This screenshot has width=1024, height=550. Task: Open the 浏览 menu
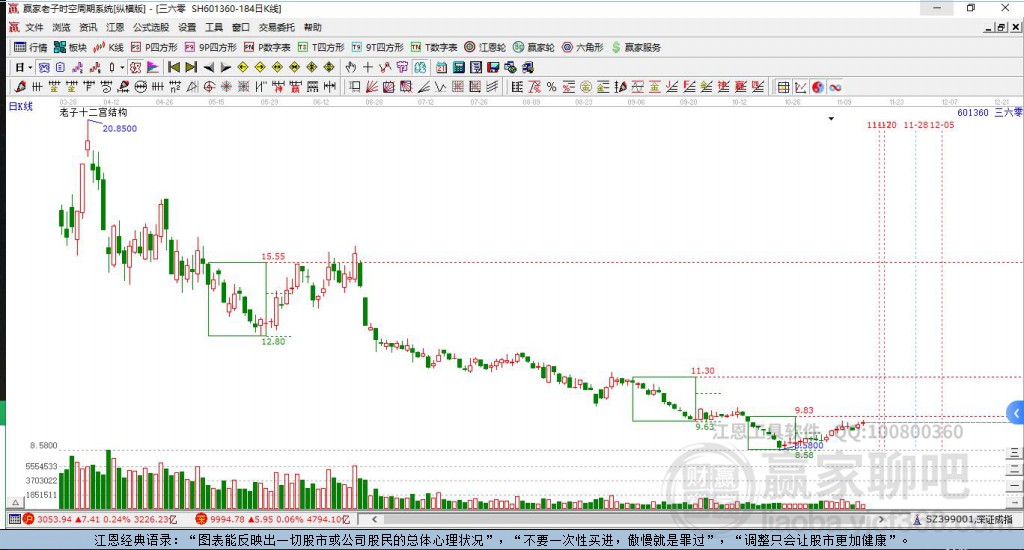pyautogui.click(x=61, y=27)
